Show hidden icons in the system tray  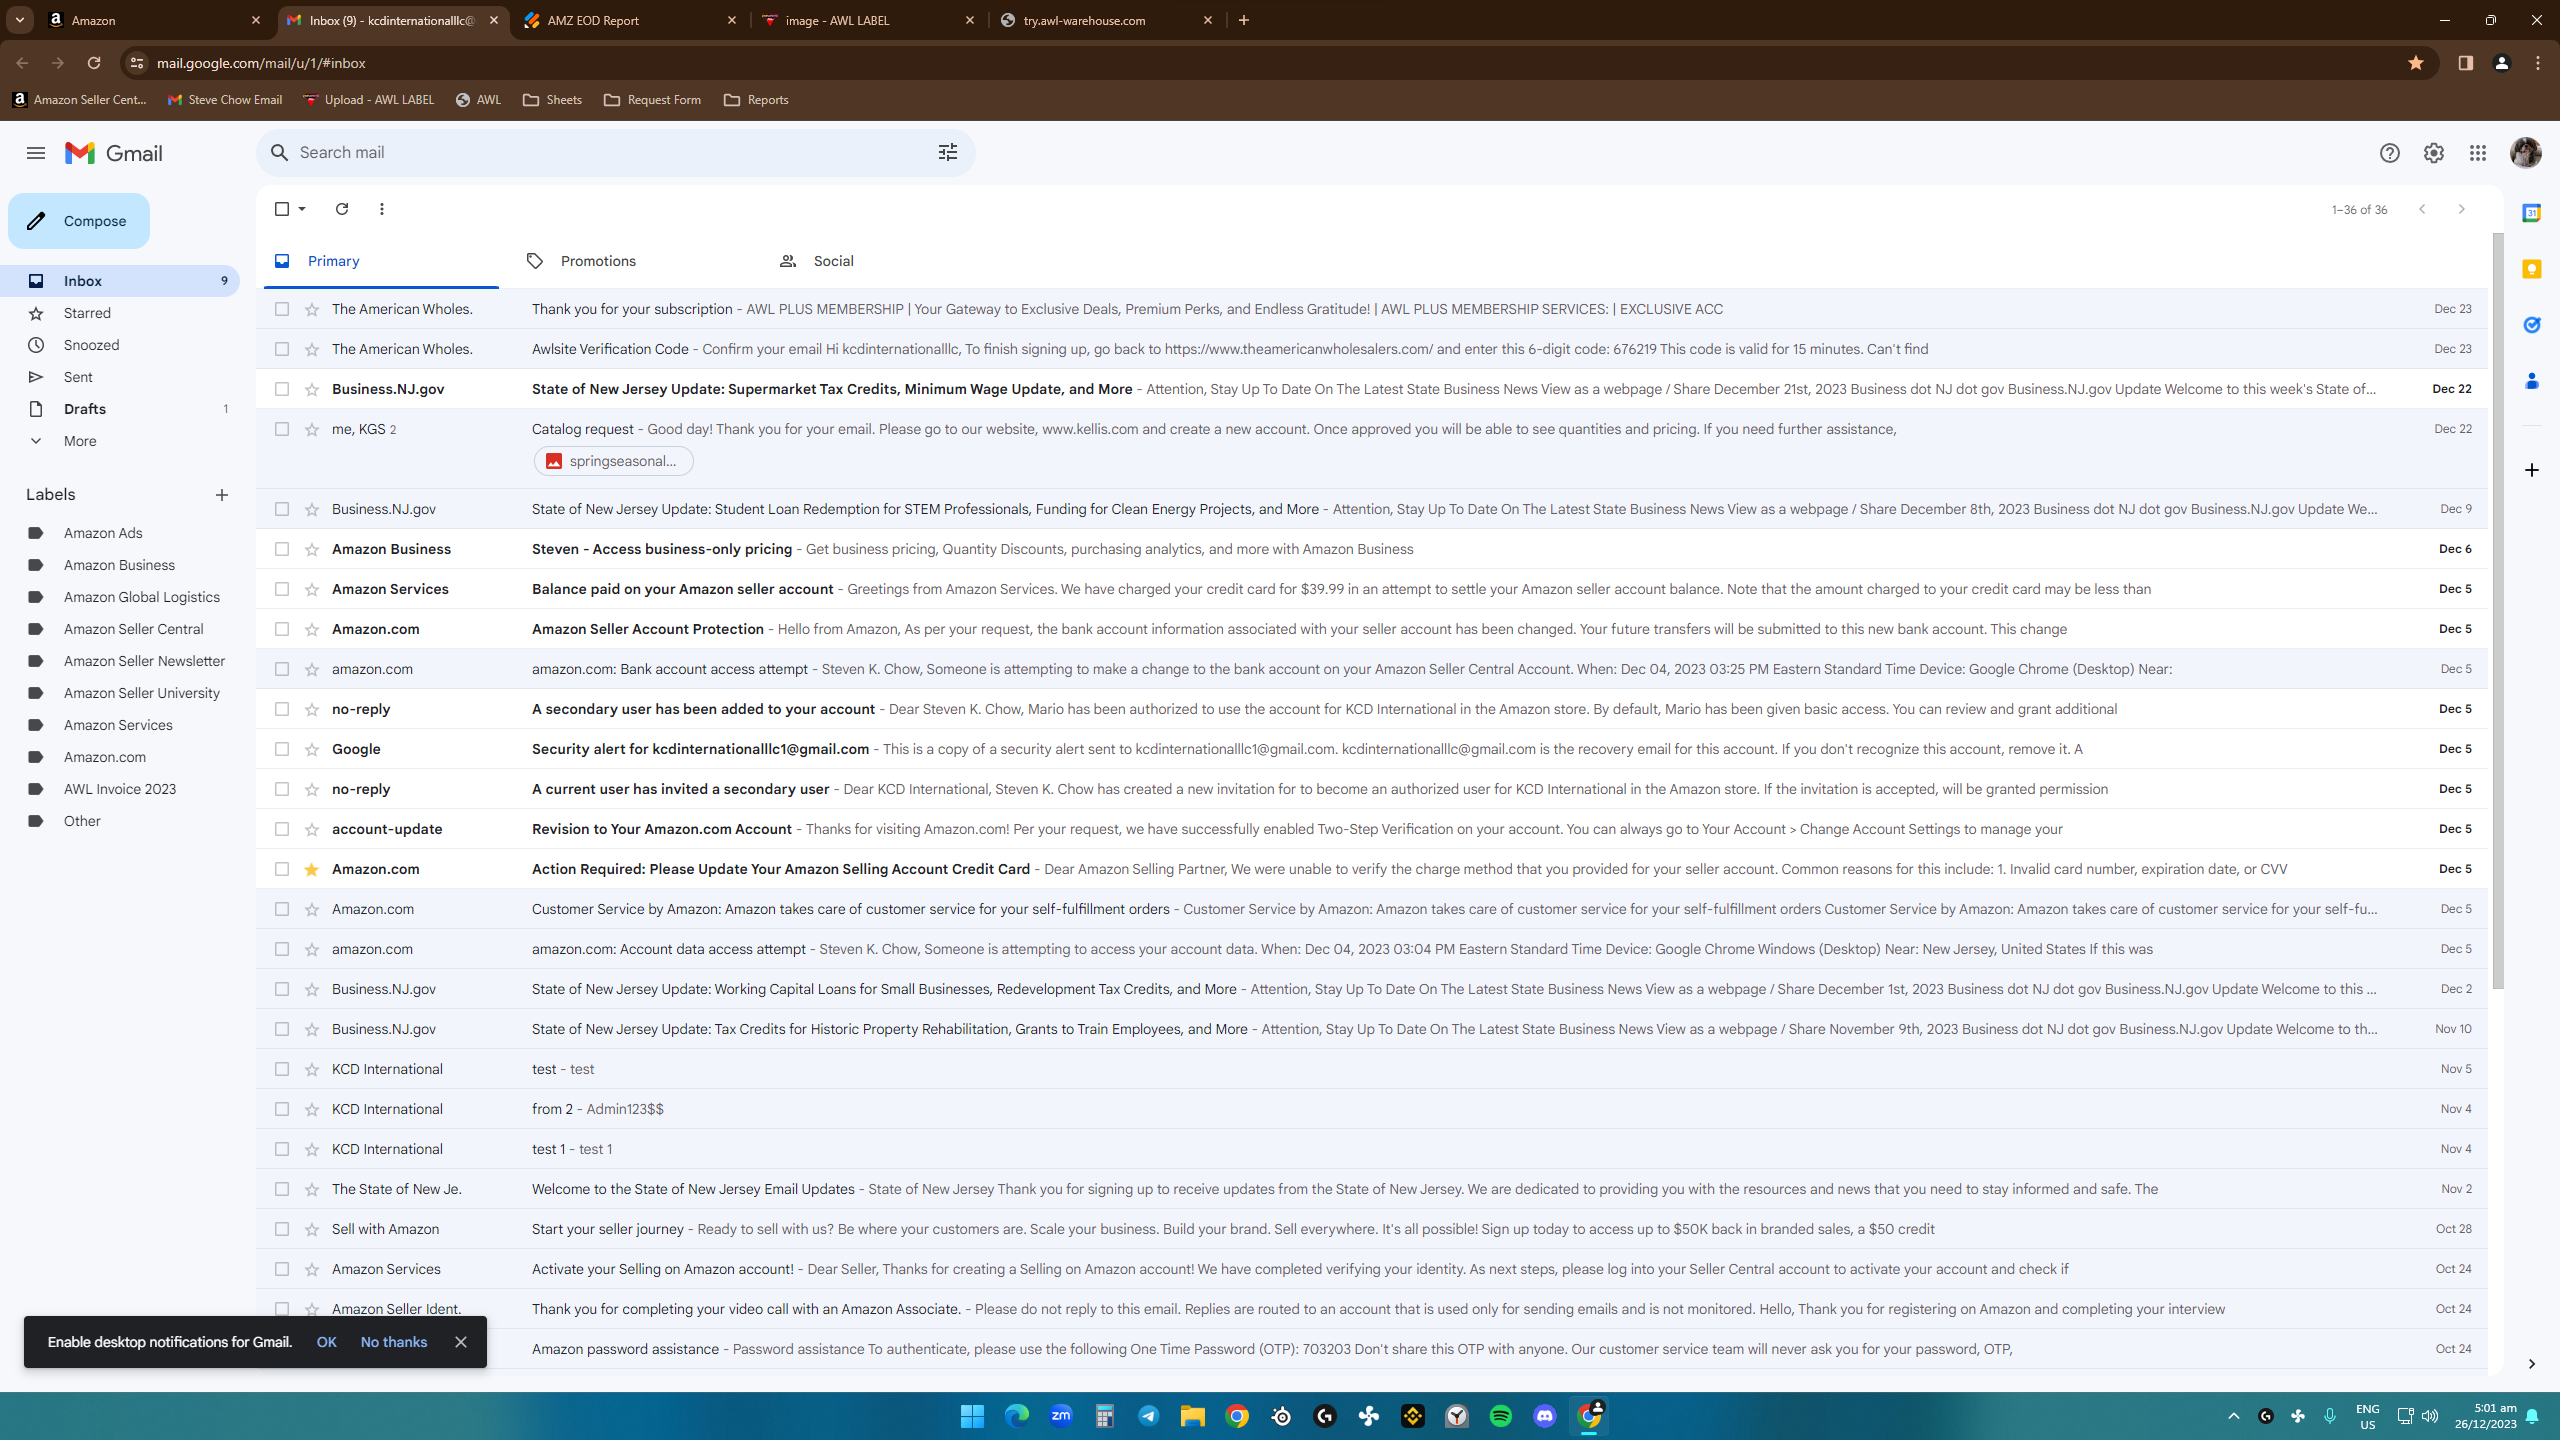[x=2233, y=1416]
